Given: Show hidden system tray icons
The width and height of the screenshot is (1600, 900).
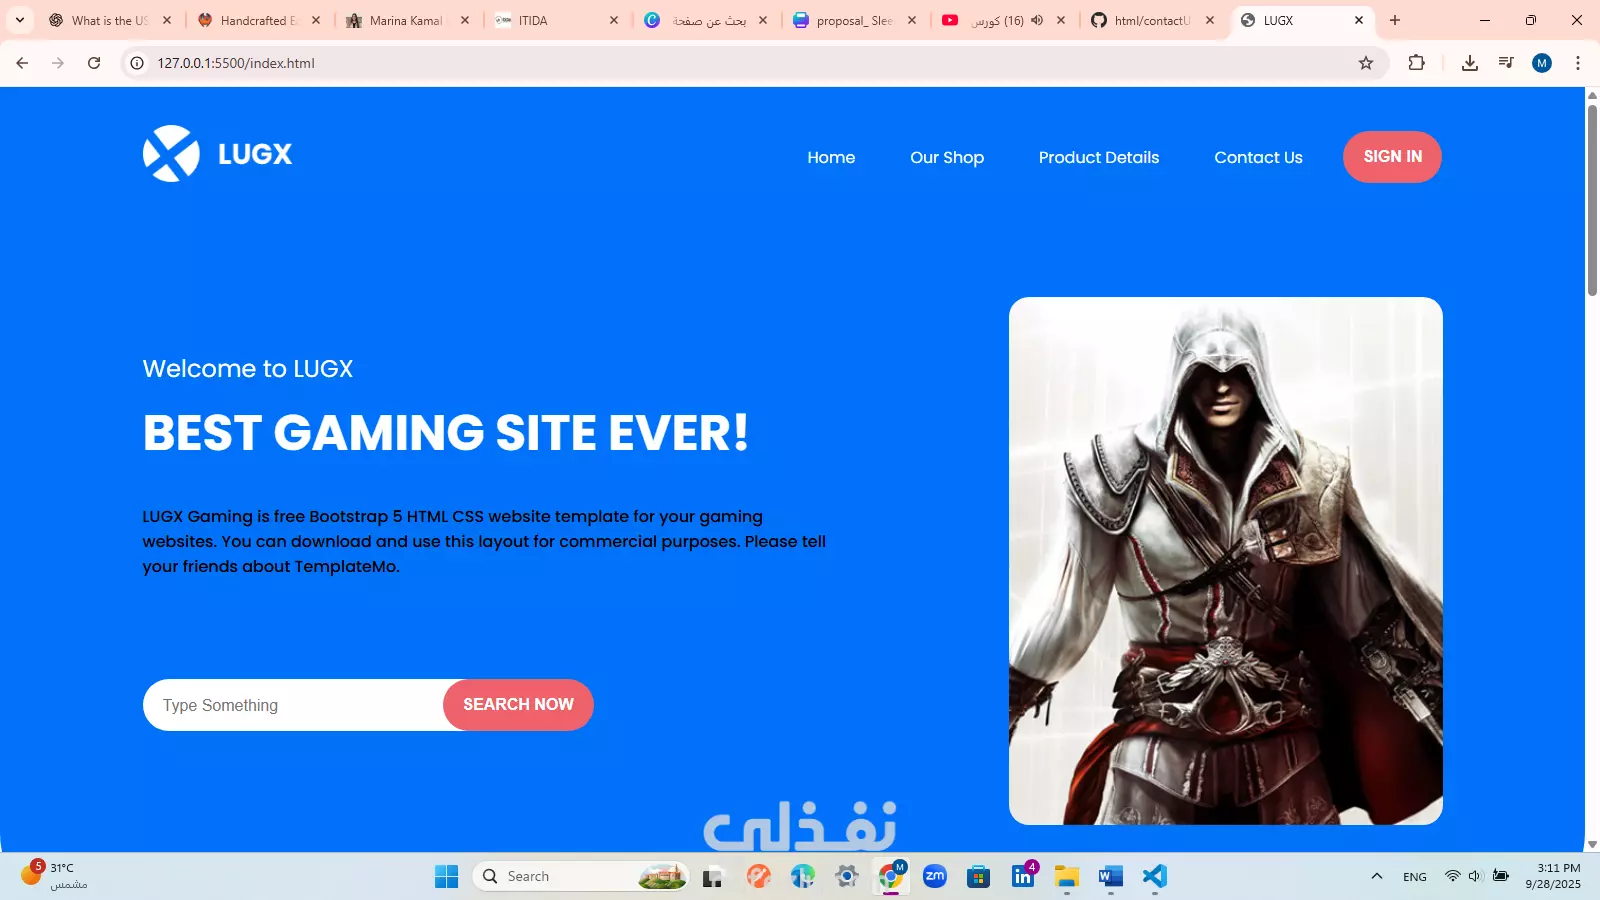Looking at the screenshot, I should 1377,876.
